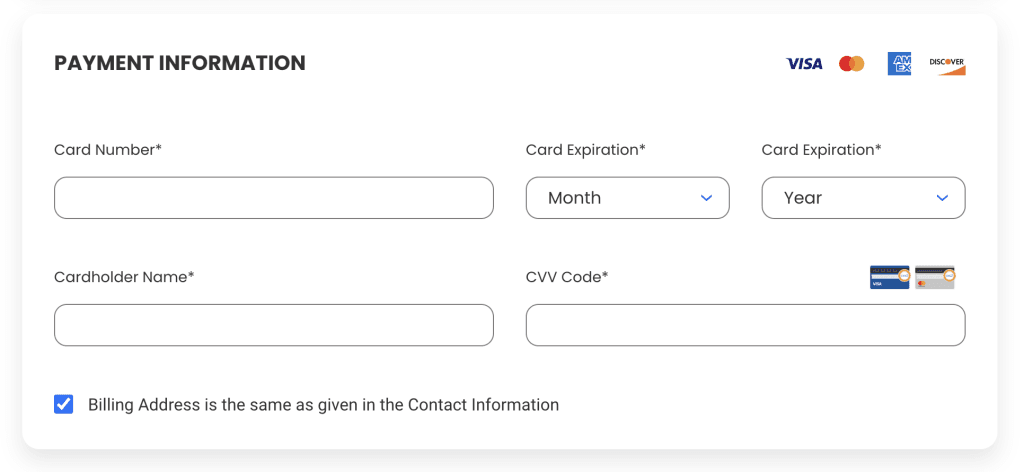This screenshot has height=472, width=1024.
Task: Open the Month expiration dropdown
Action: click(627, 198)
